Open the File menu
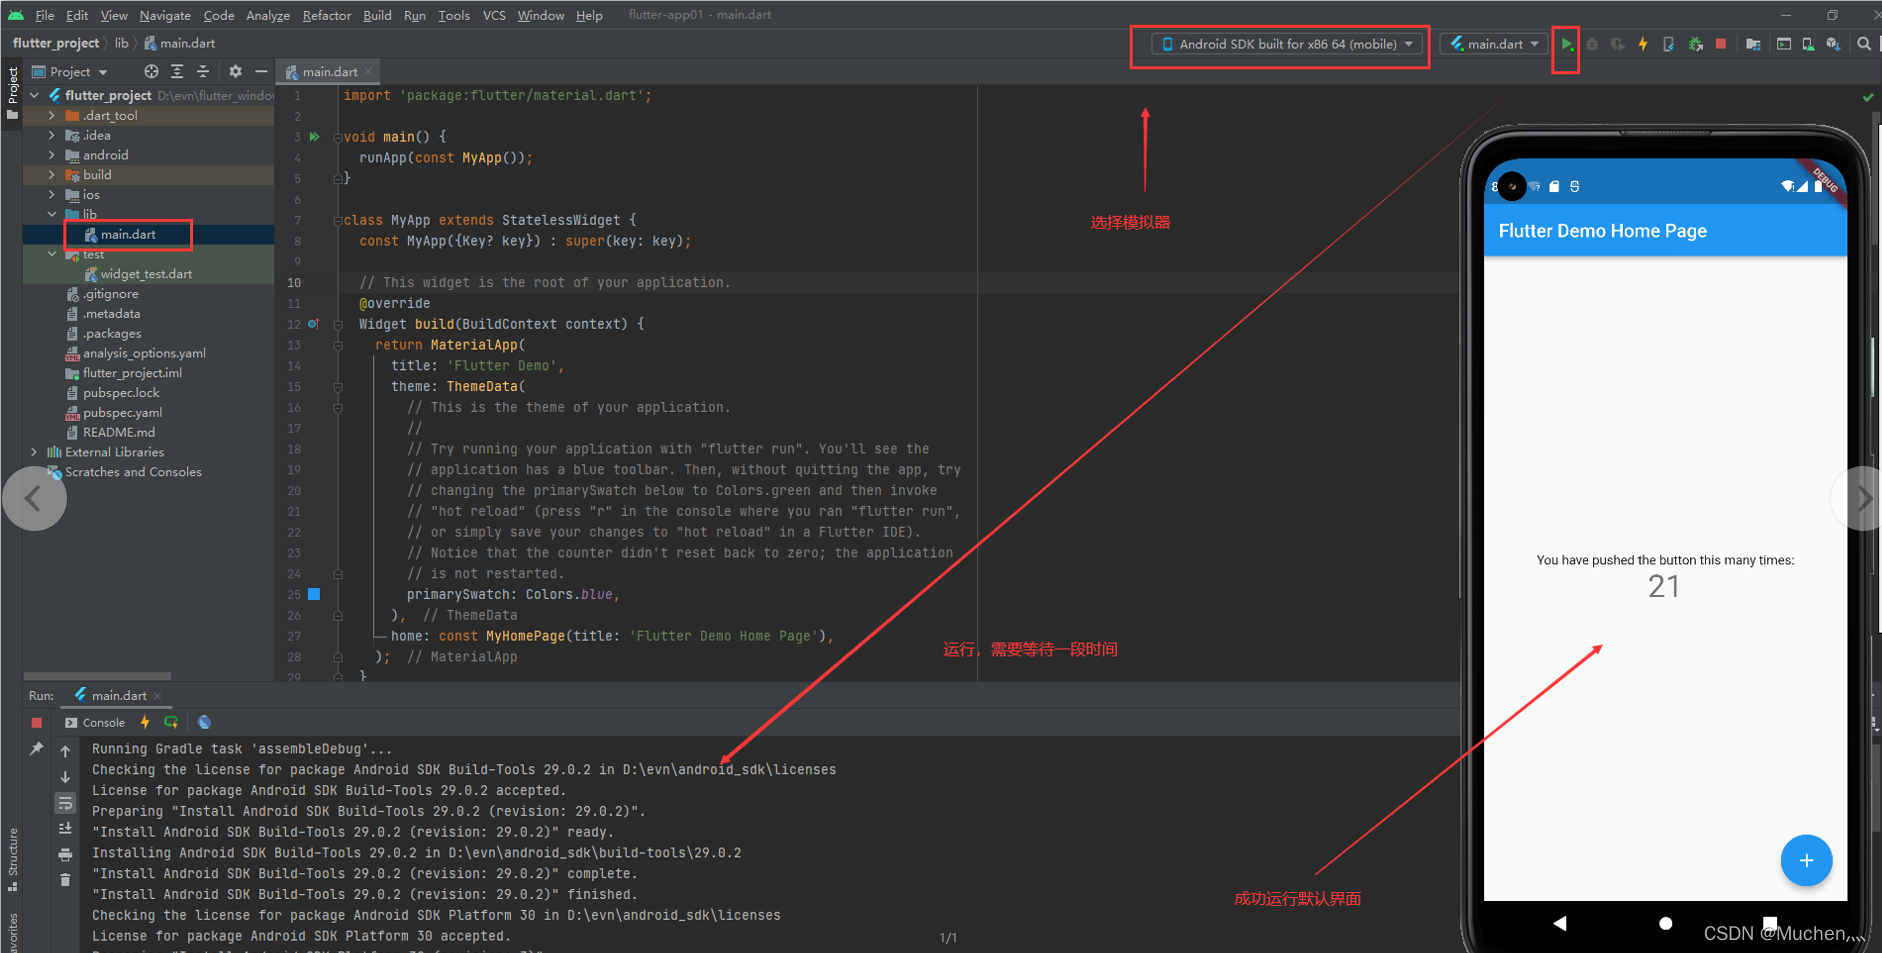This screenshot has height=953, width=1882. pos(45,15)
